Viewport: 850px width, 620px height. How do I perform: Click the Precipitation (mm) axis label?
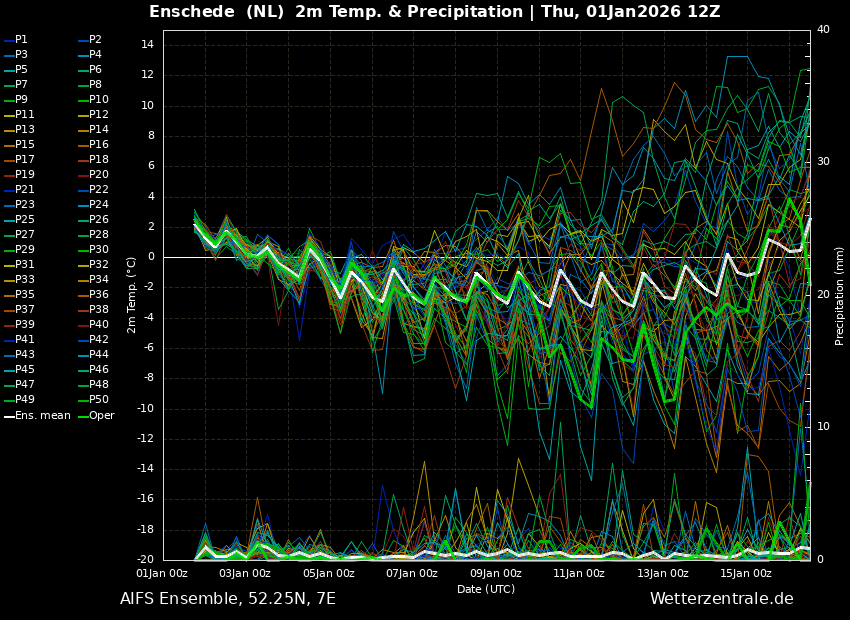pyautogui.click(x=839, y=295)
